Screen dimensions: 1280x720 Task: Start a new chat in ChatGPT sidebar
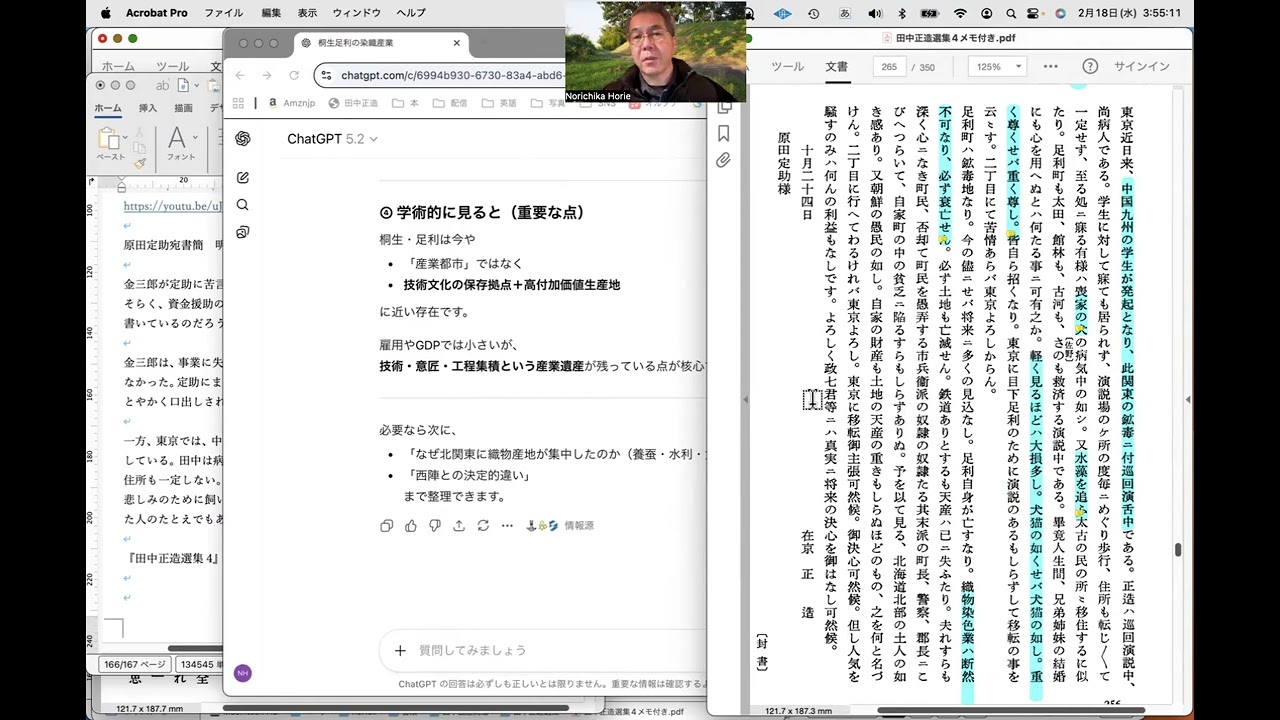(x=242, y=177)
